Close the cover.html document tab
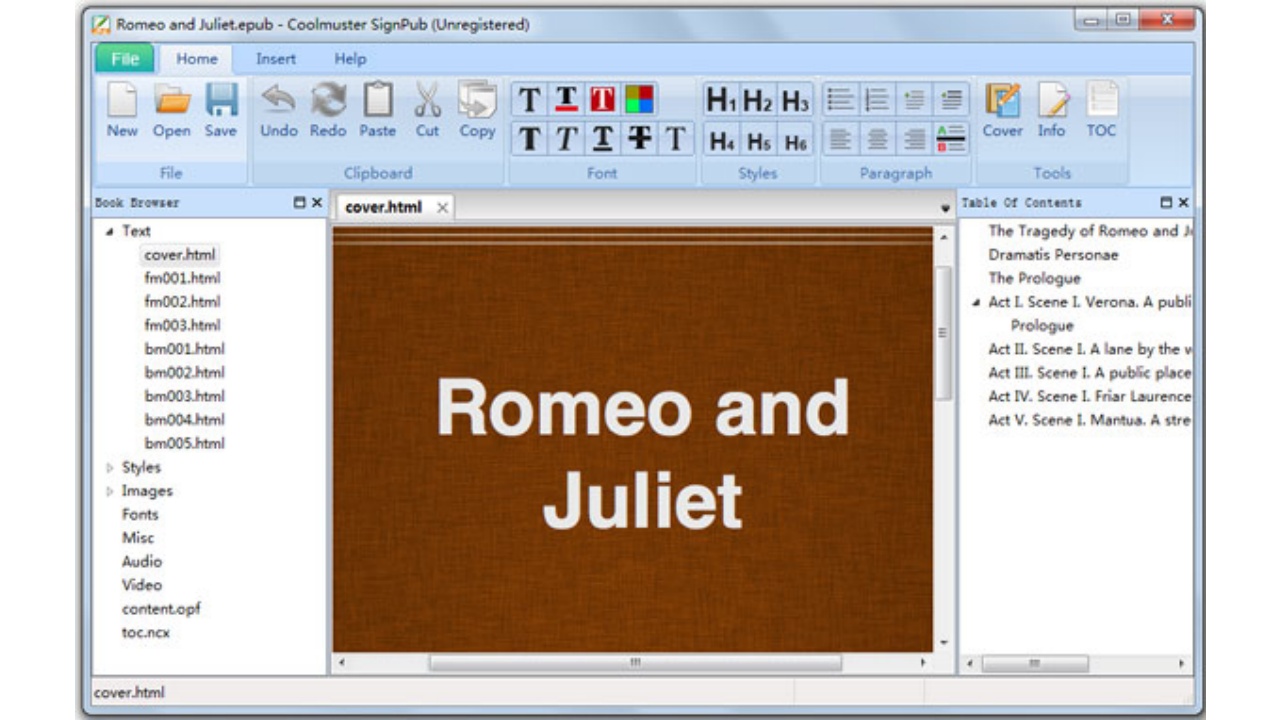1280x720 pixels. [x=442, y=208]
